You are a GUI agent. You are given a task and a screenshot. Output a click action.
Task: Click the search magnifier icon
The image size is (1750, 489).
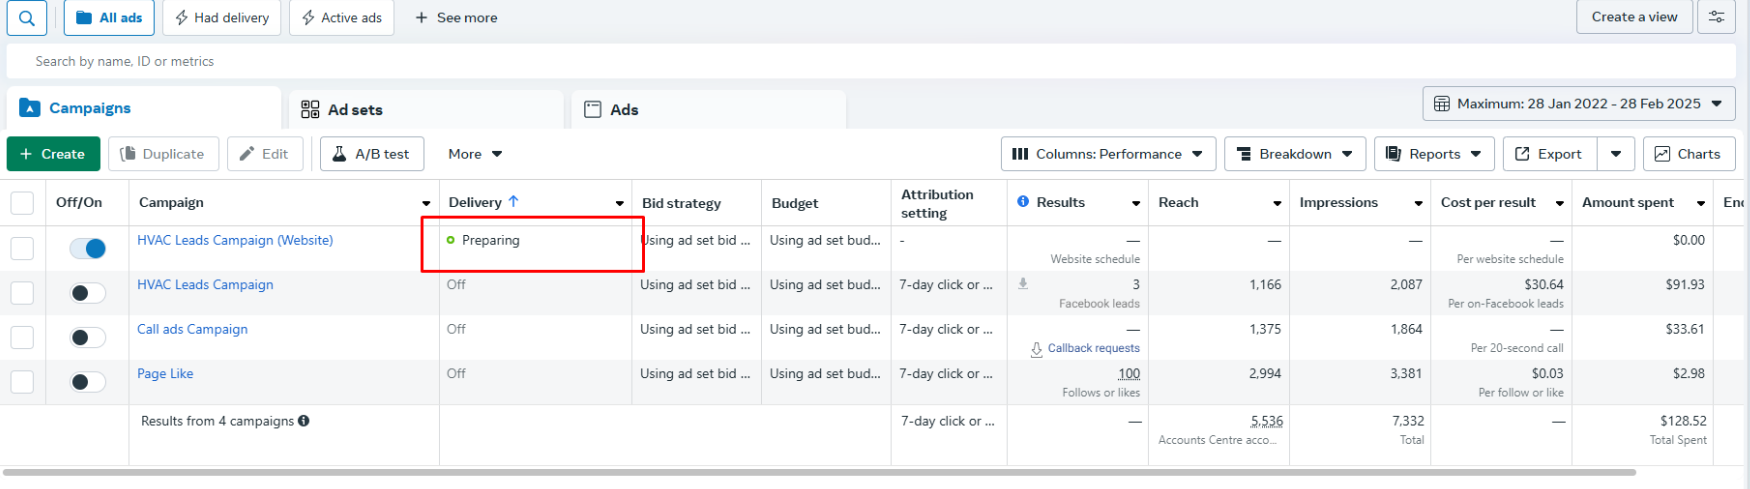click(x=26, y=18)
